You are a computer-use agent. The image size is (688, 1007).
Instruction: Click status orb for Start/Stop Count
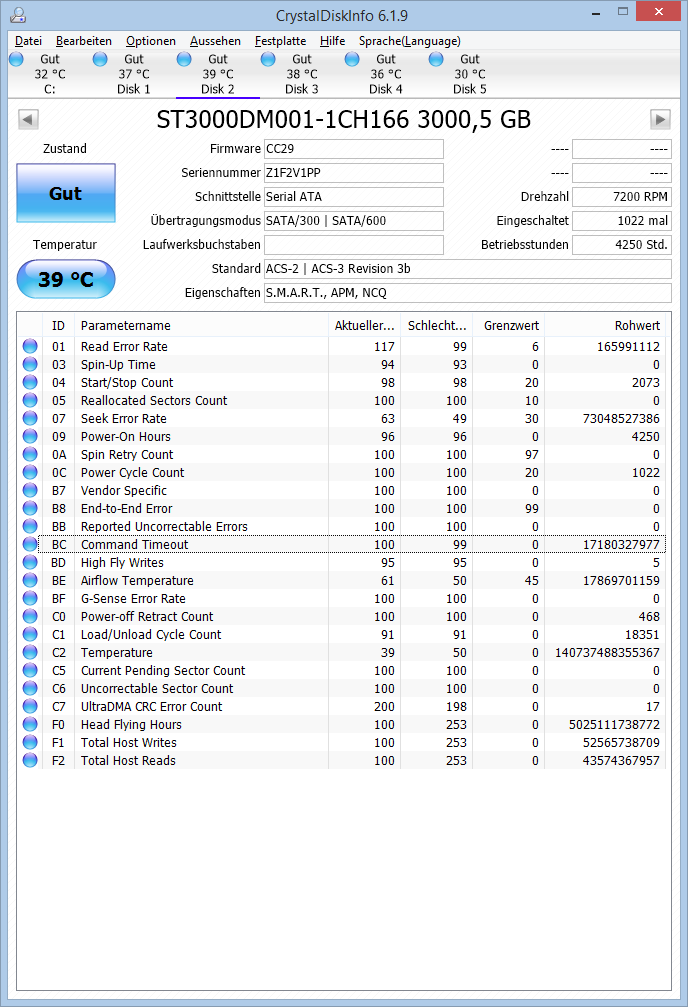(30, 382)
